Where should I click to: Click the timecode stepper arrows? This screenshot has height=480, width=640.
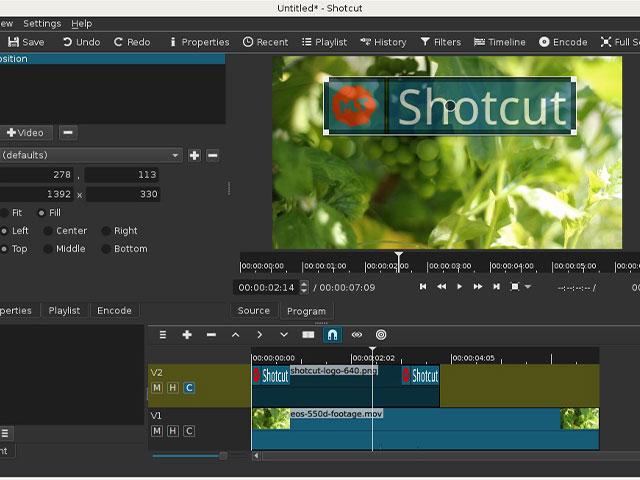point(304,287)
